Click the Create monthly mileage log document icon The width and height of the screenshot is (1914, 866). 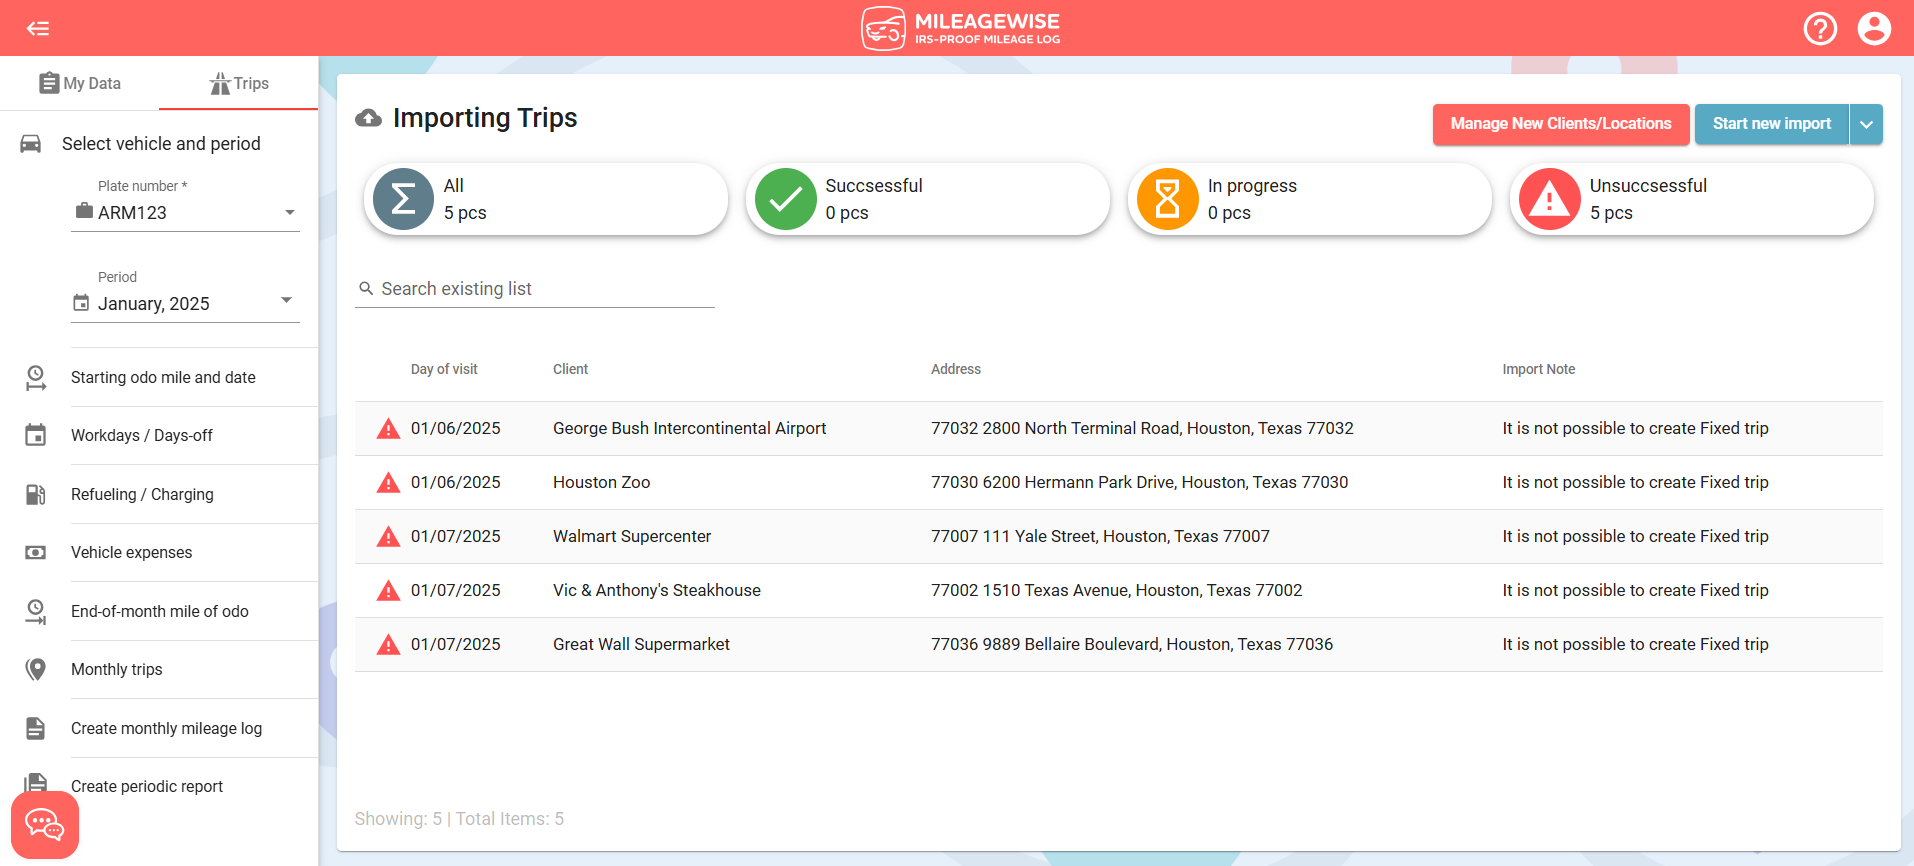pyautogui.click(x=36, y=728)
